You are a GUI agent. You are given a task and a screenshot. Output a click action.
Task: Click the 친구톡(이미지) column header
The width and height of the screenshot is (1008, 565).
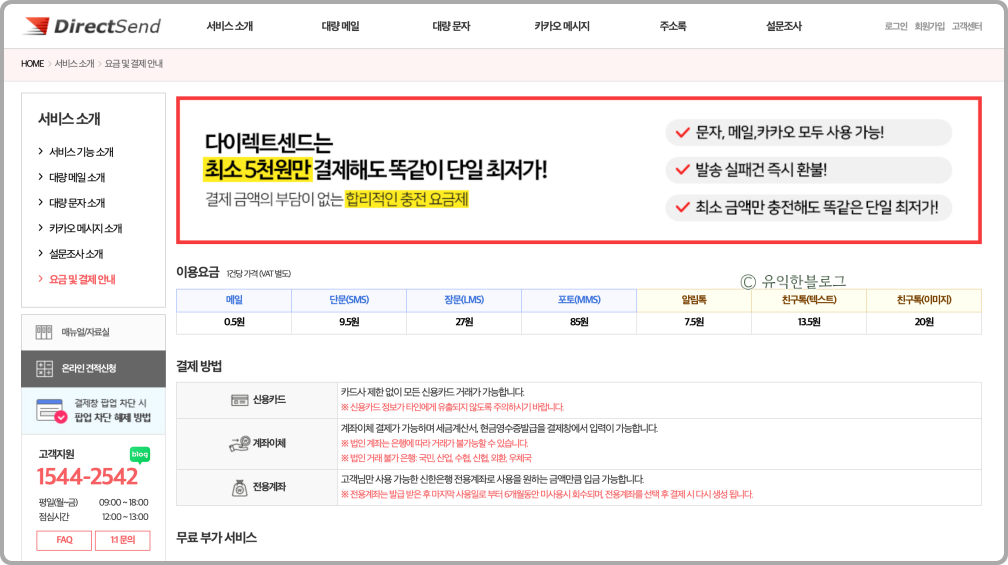pyautogui.click(x=924, y=300)
